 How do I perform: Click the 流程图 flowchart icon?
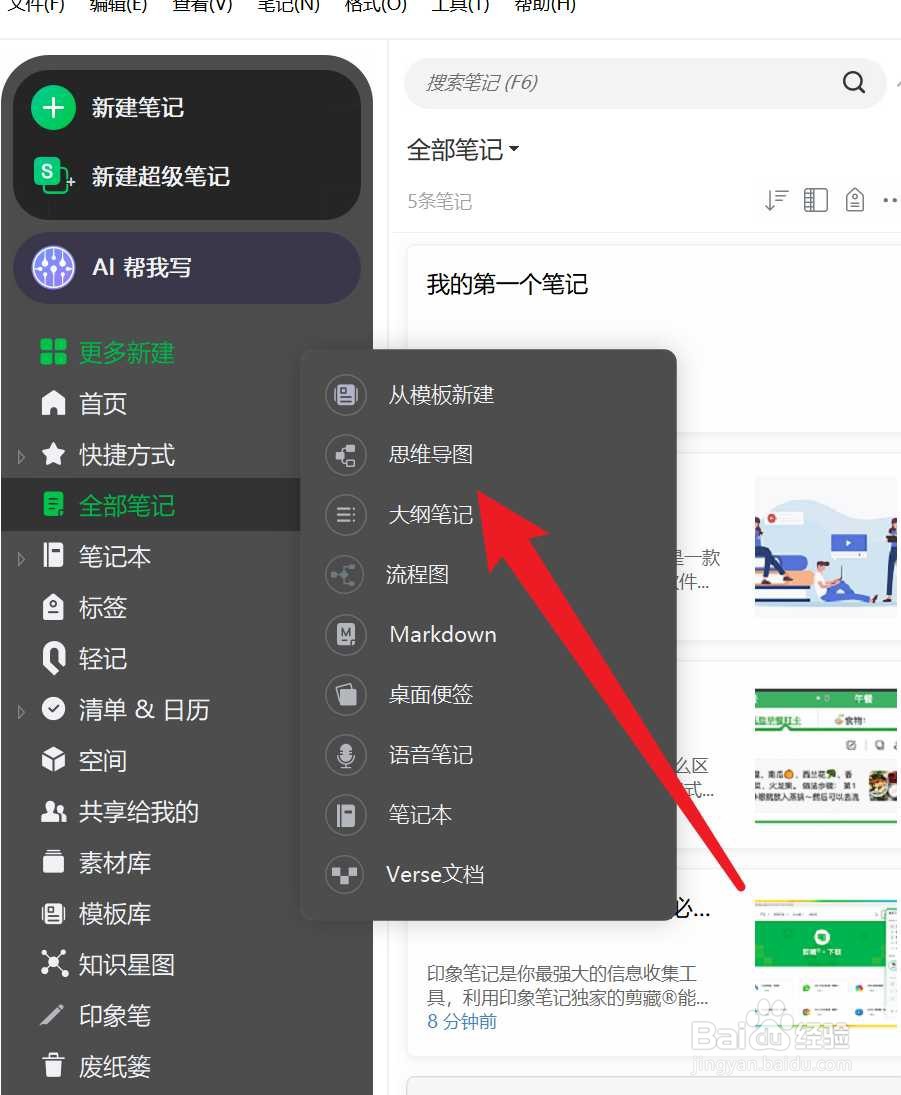click(x=344, y=575)
